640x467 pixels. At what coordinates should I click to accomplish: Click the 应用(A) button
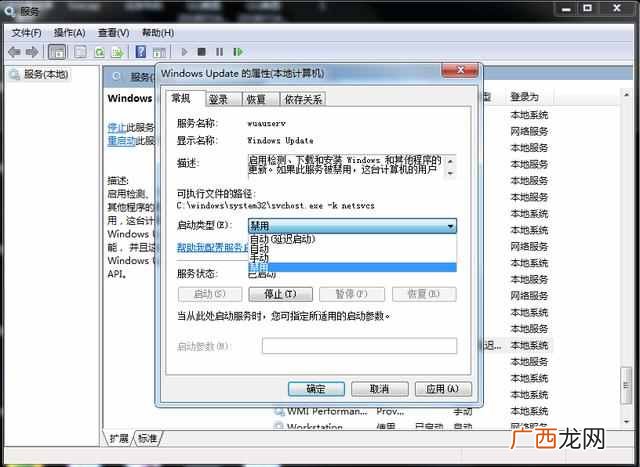[x=443, y=389]
